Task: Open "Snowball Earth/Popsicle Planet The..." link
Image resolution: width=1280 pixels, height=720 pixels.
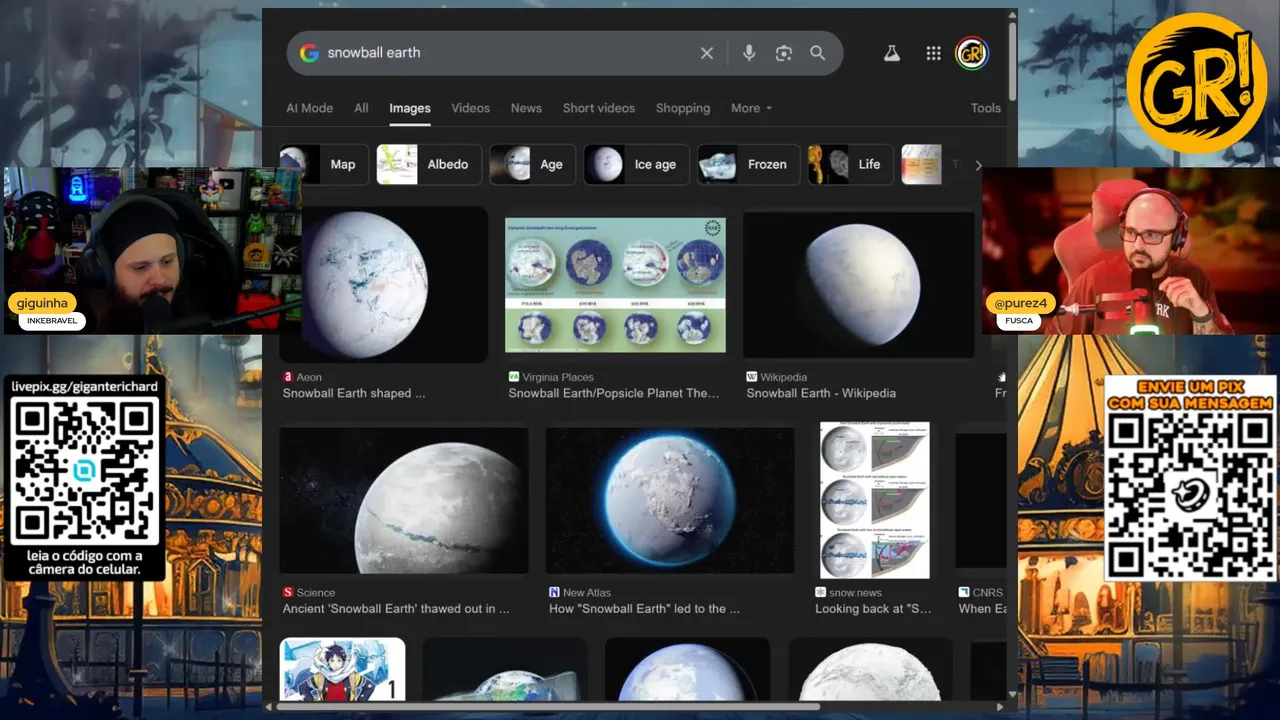Action: click(614, 393)
